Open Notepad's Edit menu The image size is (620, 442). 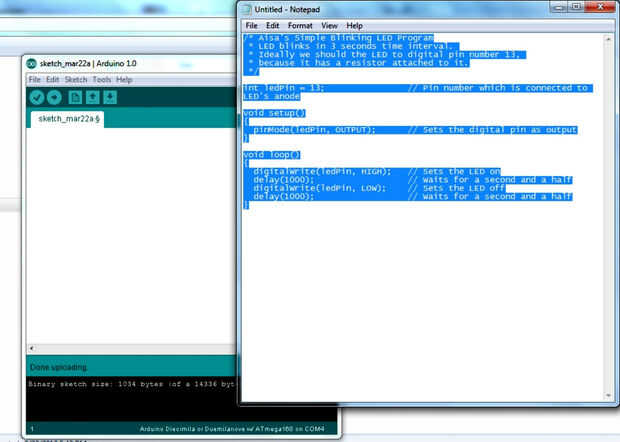click(272, 26)
